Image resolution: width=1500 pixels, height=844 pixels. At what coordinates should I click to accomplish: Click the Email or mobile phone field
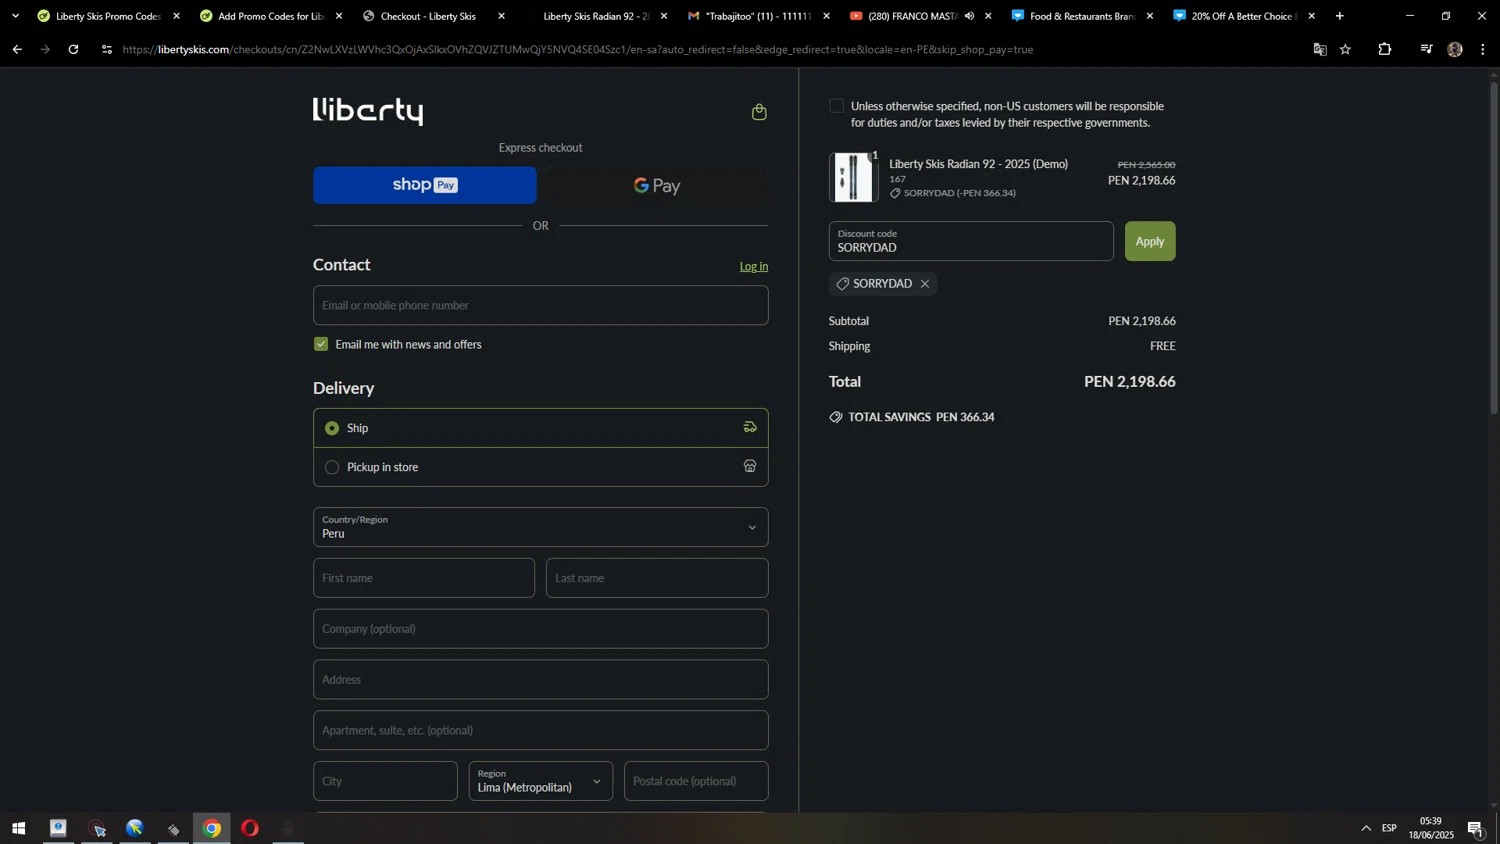pos(540,305)
